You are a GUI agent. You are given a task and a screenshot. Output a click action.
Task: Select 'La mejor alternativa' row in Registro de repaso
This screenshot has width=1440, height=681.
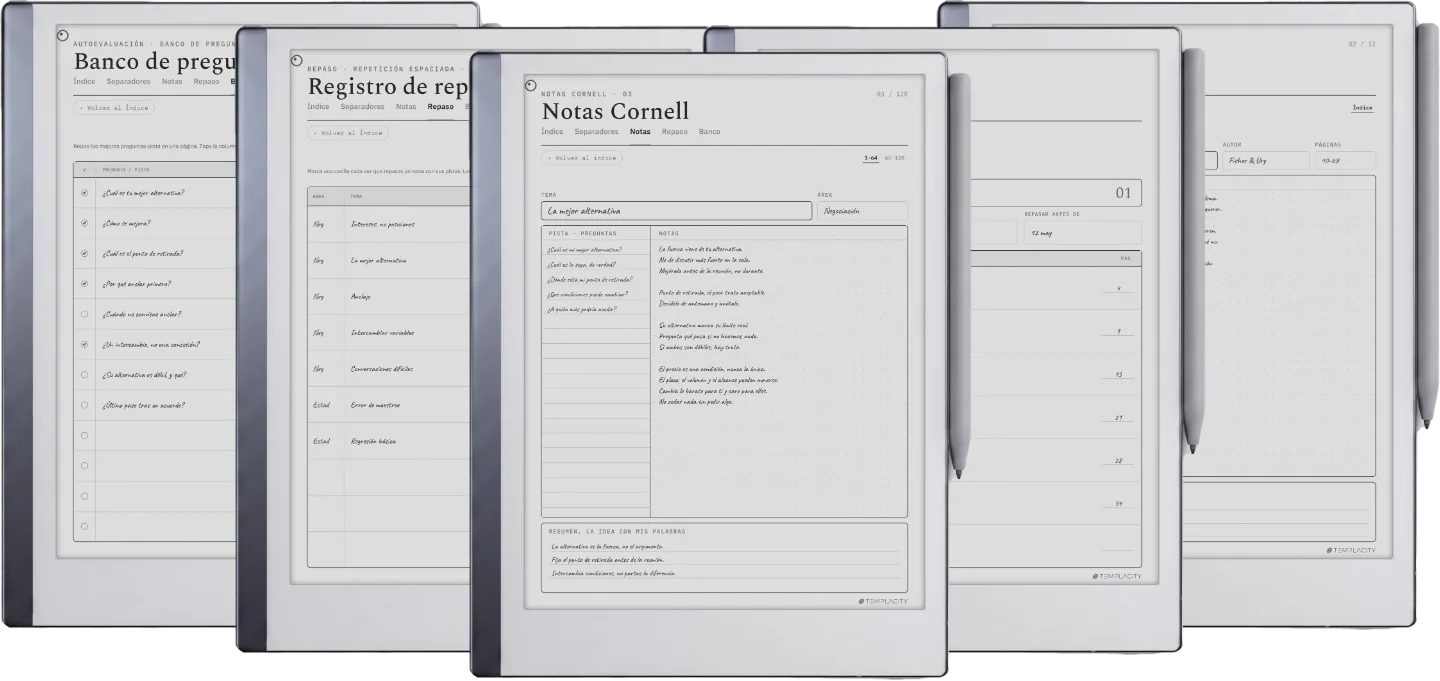click(388, 260)
